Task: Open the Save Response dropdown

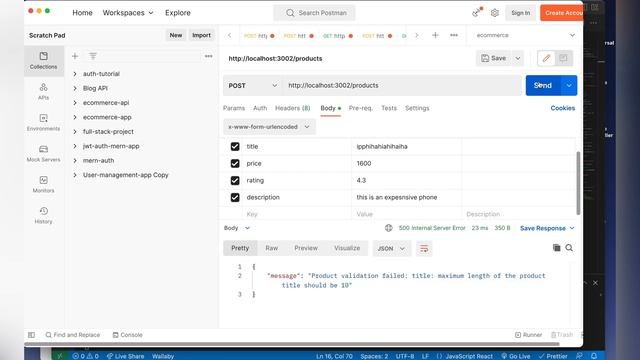Action: tap(547, 228)
